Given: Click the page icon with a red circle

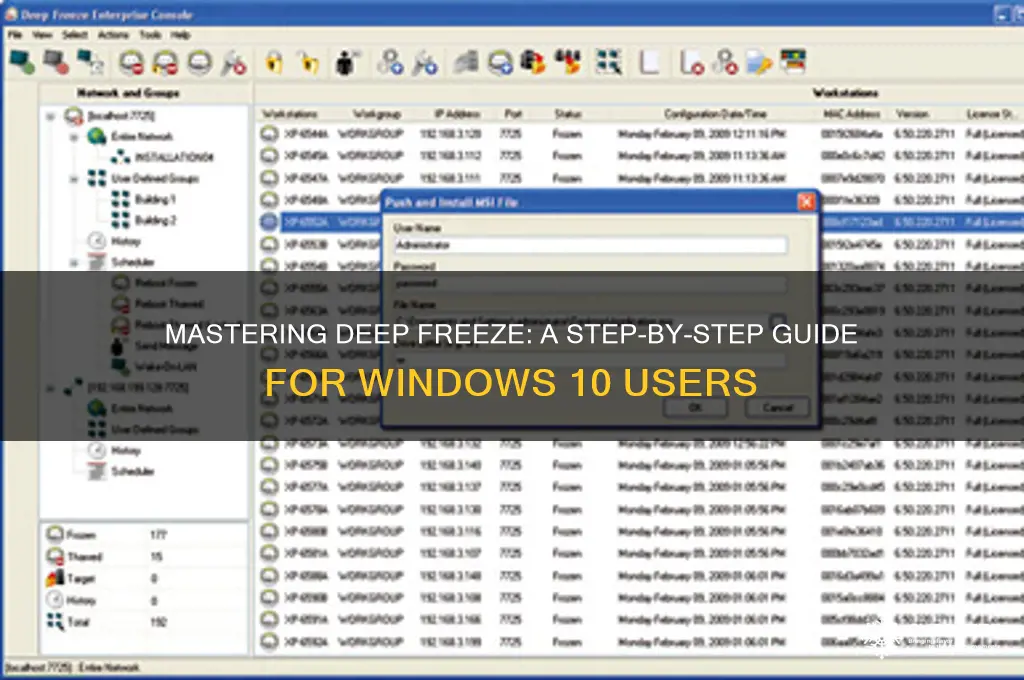Looking at the screenshot, I should [691, 63].
